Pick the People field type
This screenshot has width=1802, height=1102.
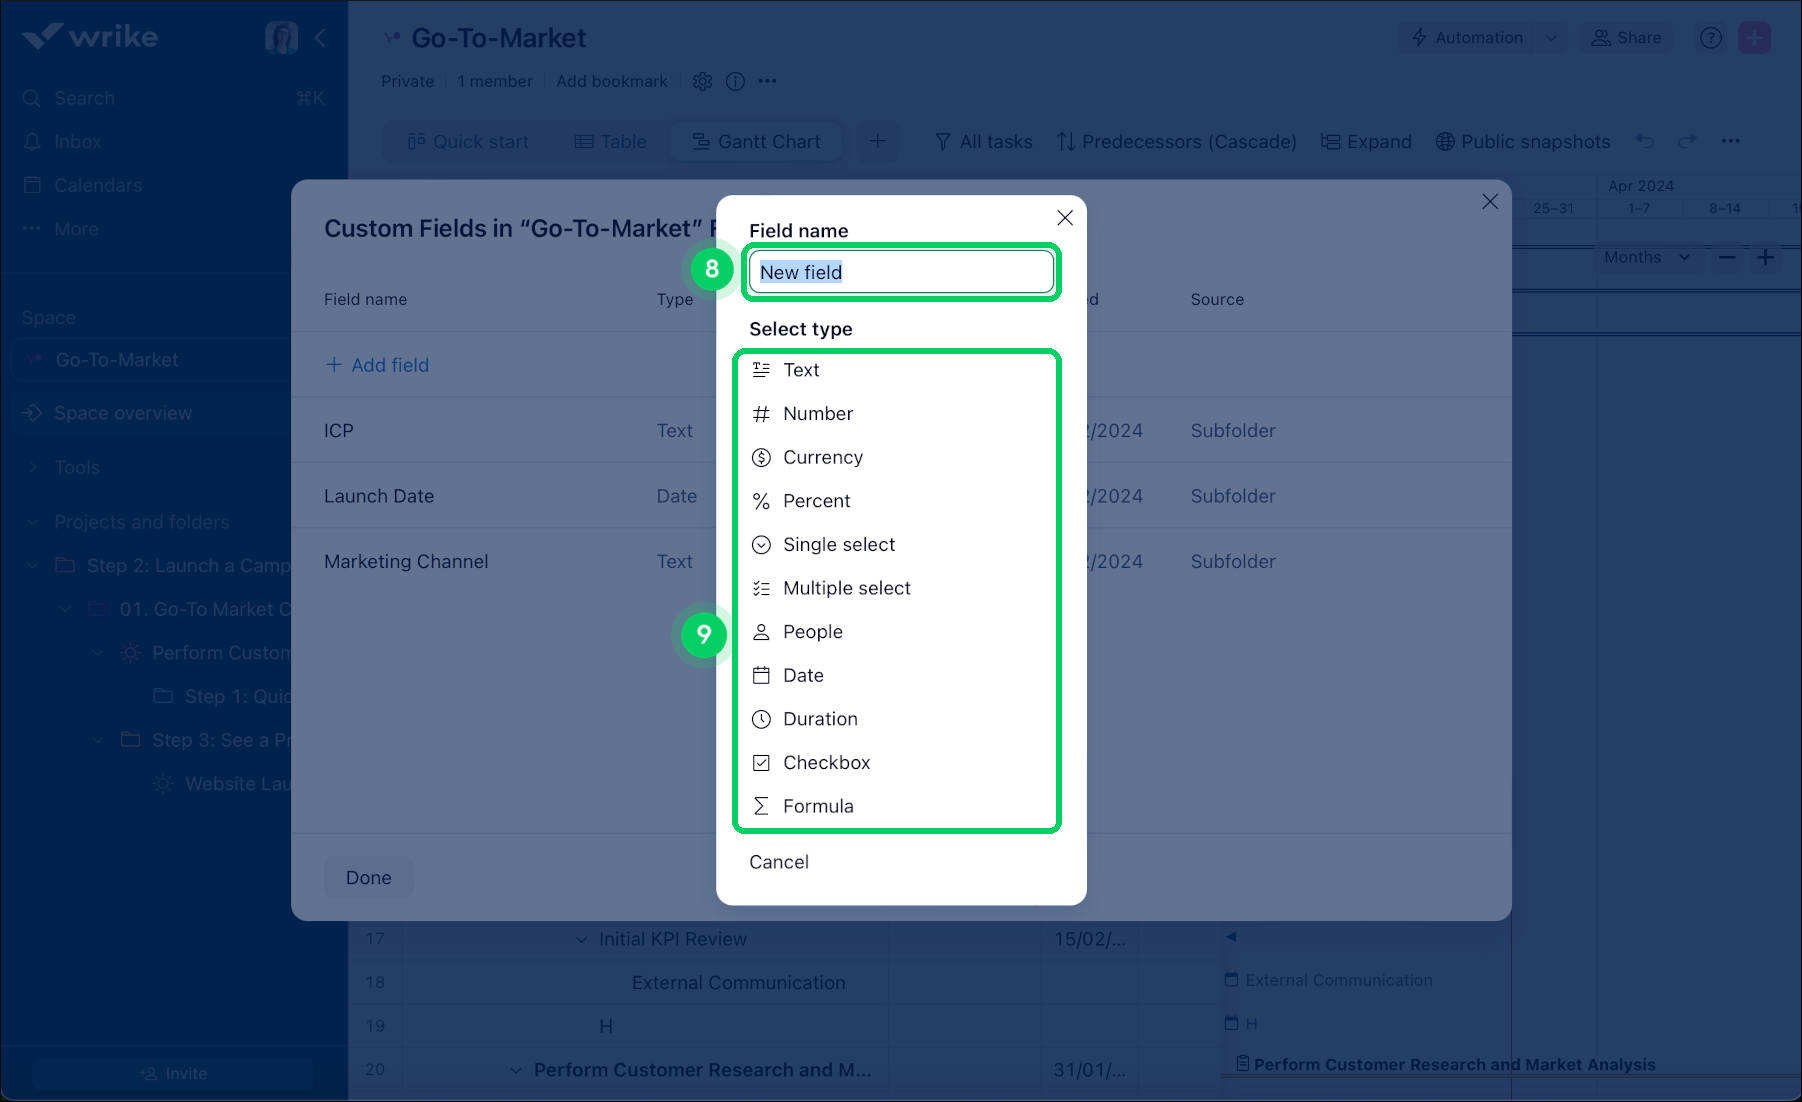point(812,632)
